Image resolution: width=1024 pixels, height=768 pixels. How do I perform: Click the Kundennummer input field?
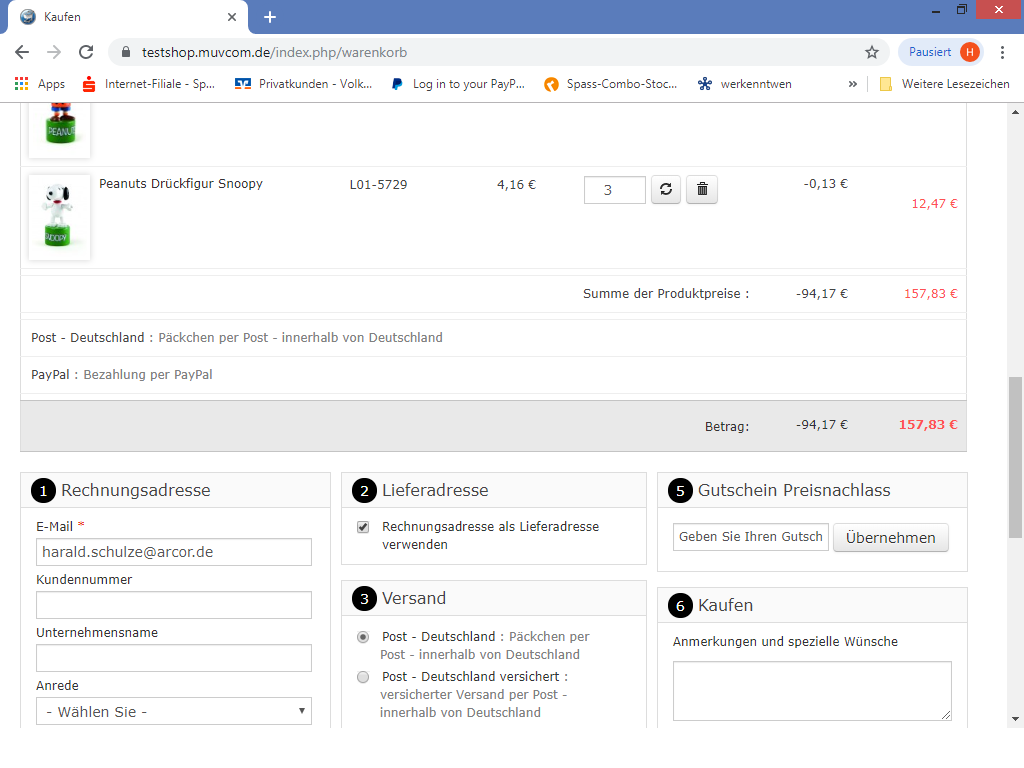coord(174,605)
